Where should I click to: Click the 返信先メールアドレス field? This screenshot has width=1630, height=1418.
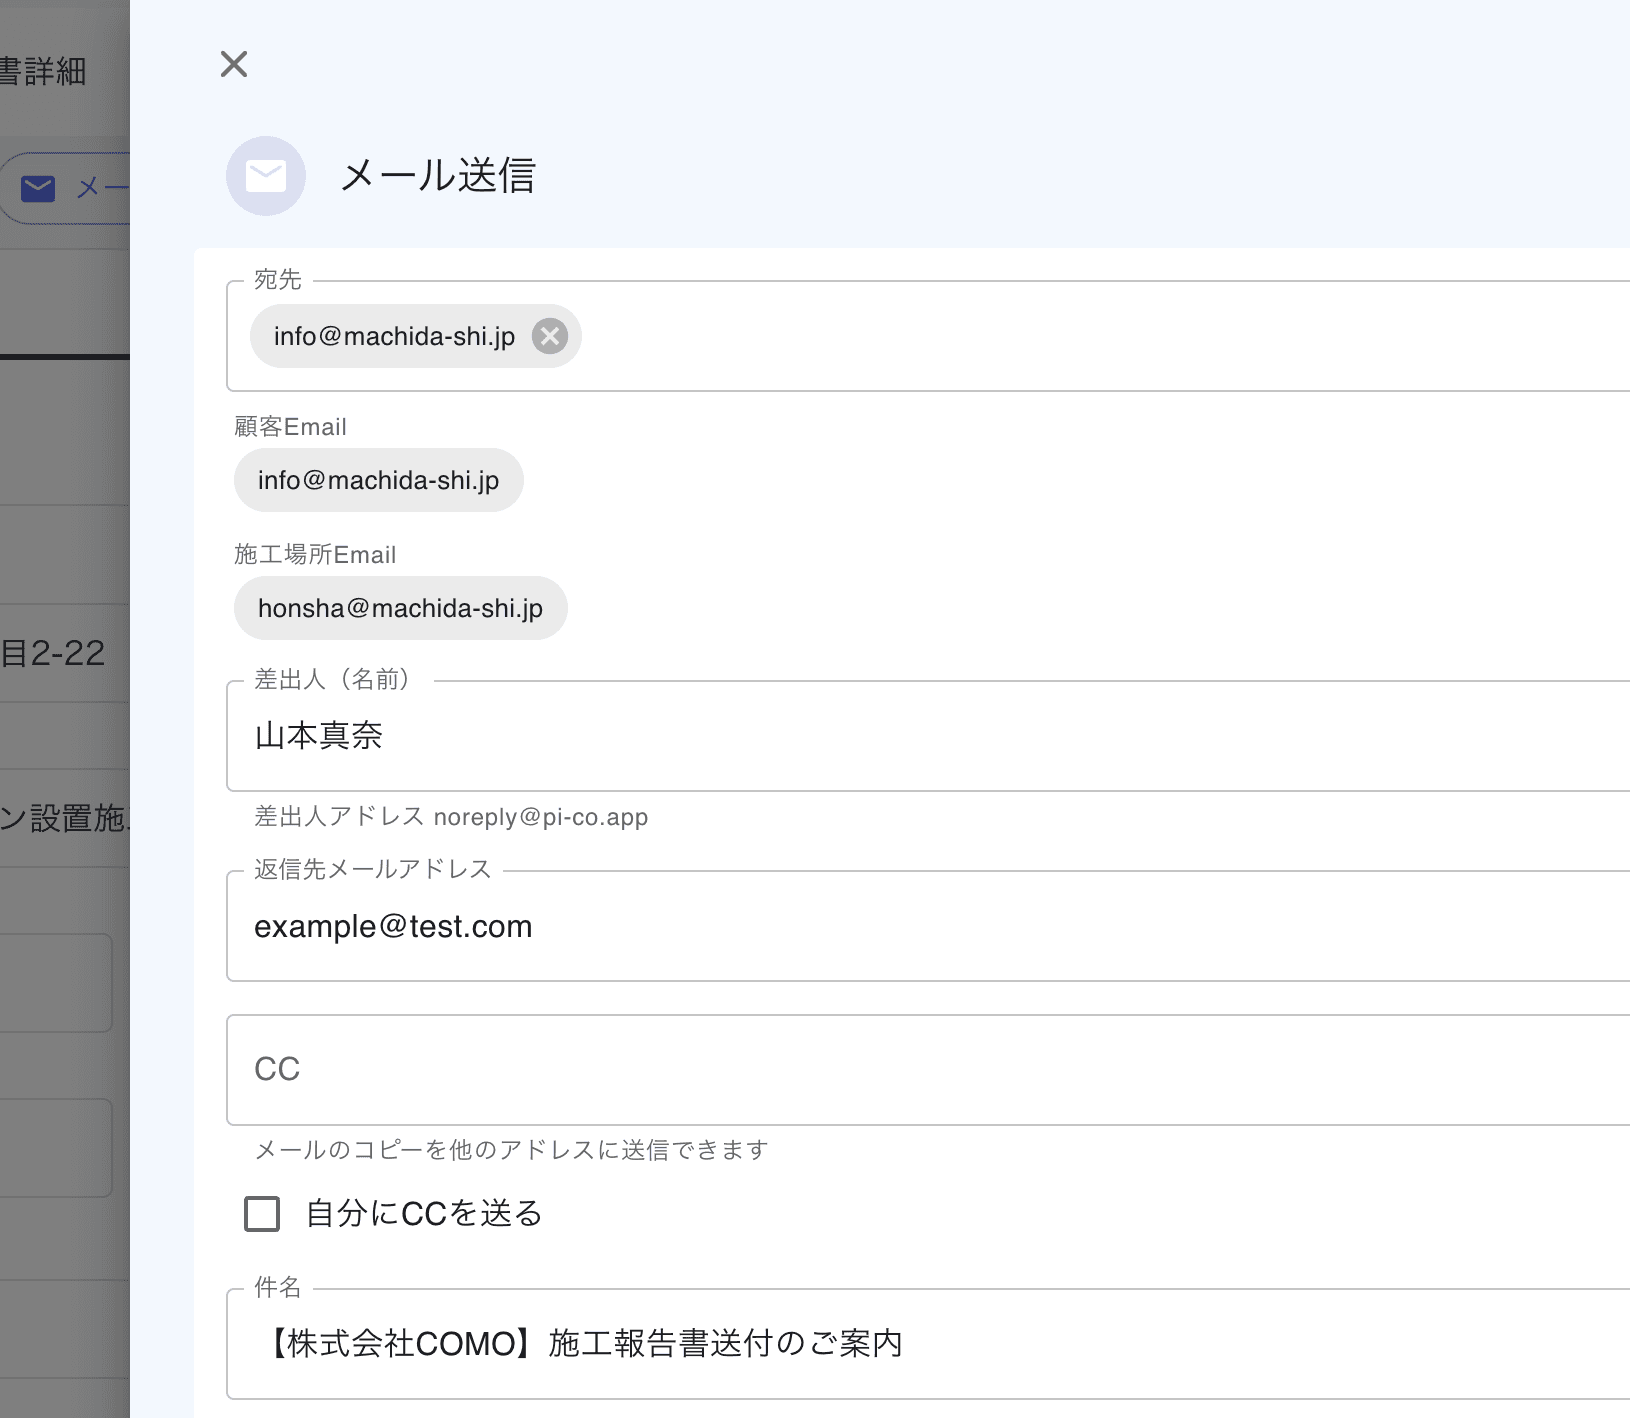tap(700, 925)
